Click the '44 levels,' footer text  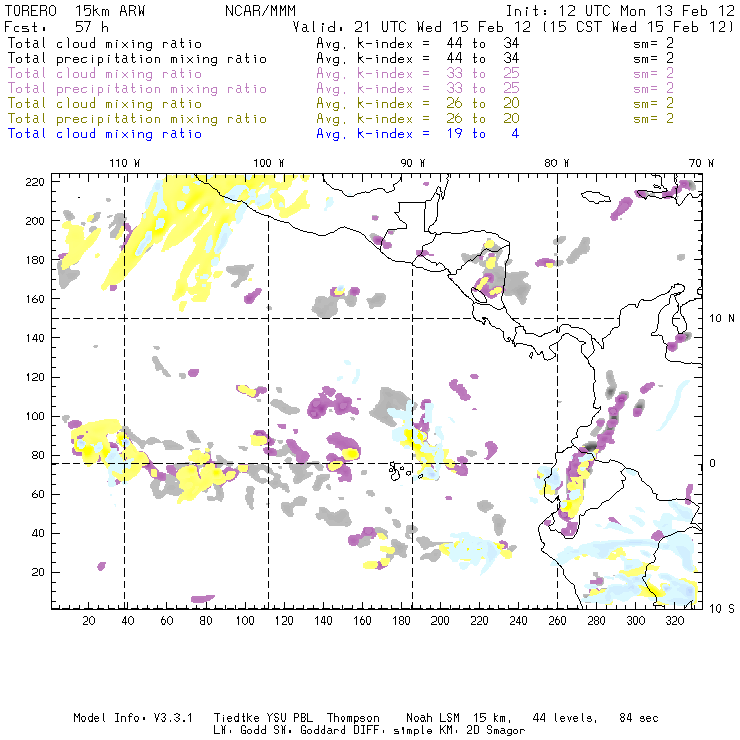tap(565, 718)
